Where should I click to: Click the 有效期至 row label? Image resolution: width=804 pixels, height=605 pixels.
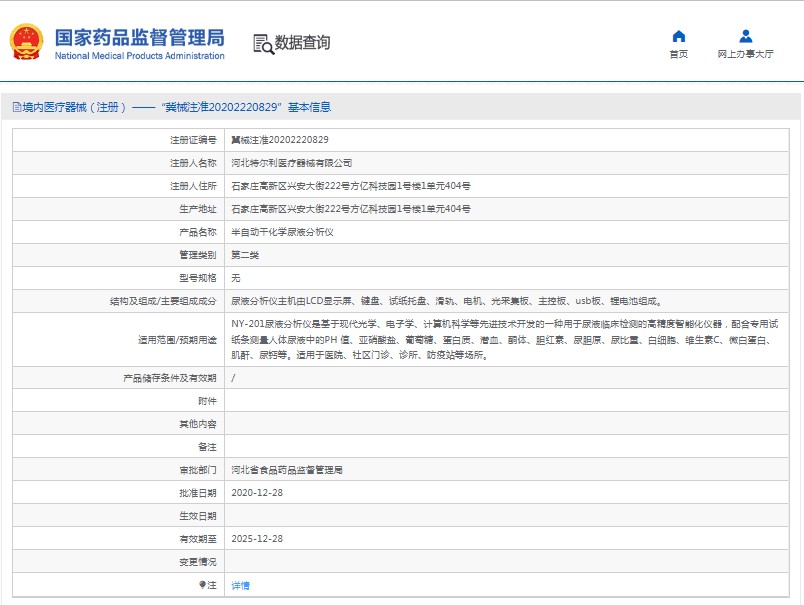coord(198,539)
